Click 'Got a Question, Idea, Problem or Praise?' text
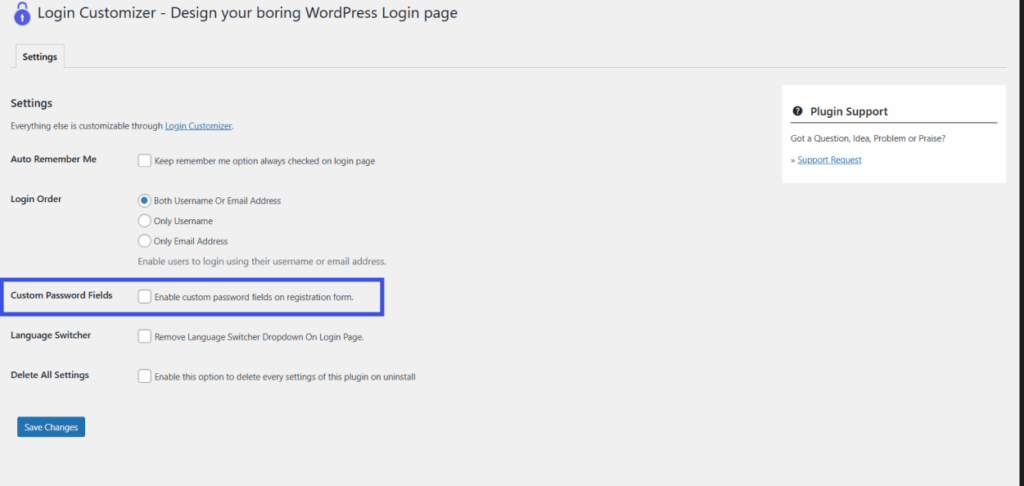Screen dimensions: 1024x486 tap(868, 138)
